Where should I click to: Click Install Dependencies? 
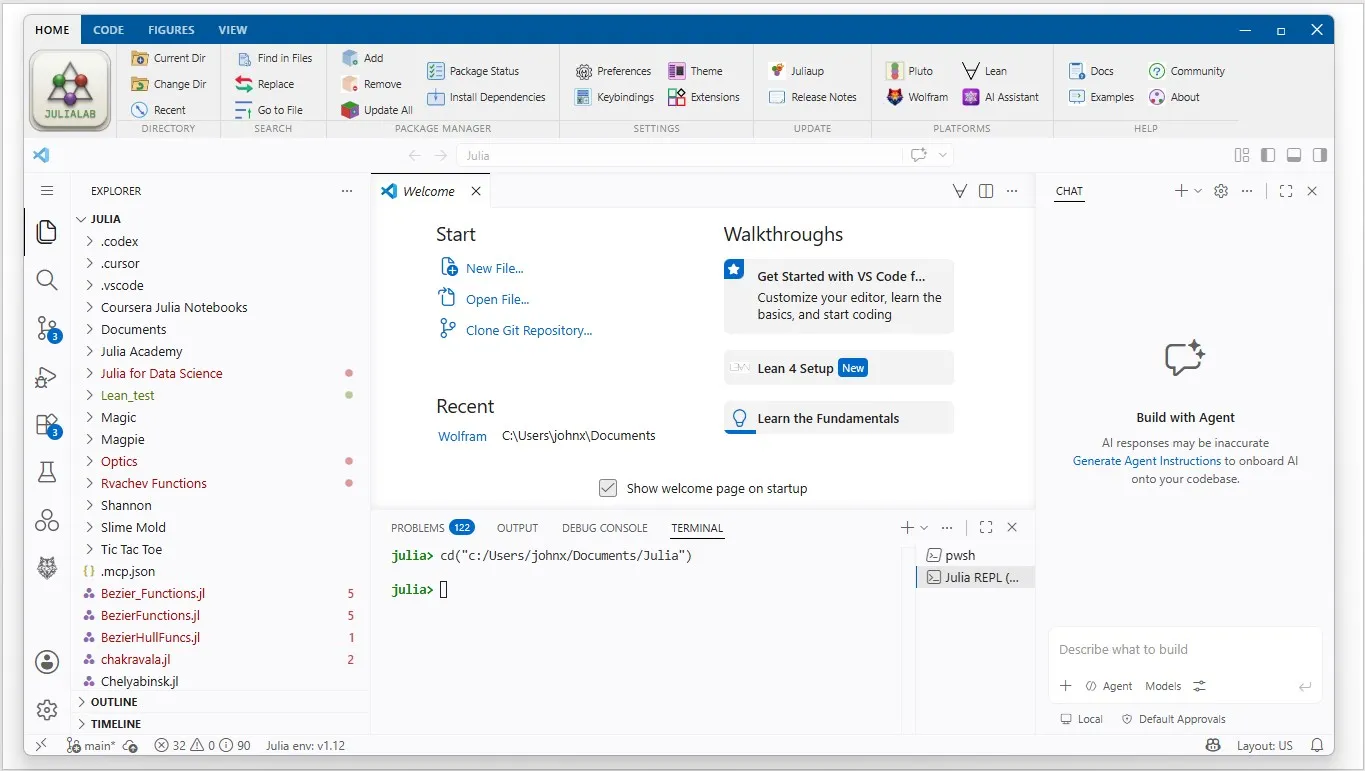click(486, 97)
